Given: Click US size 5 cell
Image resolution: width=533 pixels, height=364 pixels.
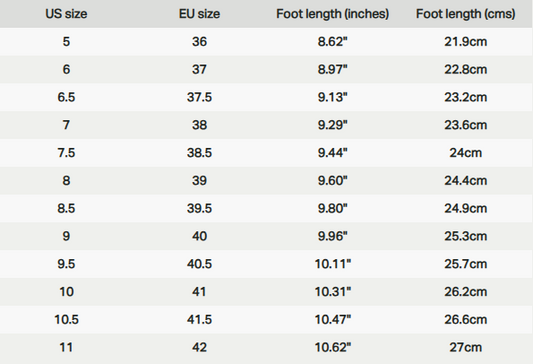Looking at the screenshot, I should click(66, 42).
